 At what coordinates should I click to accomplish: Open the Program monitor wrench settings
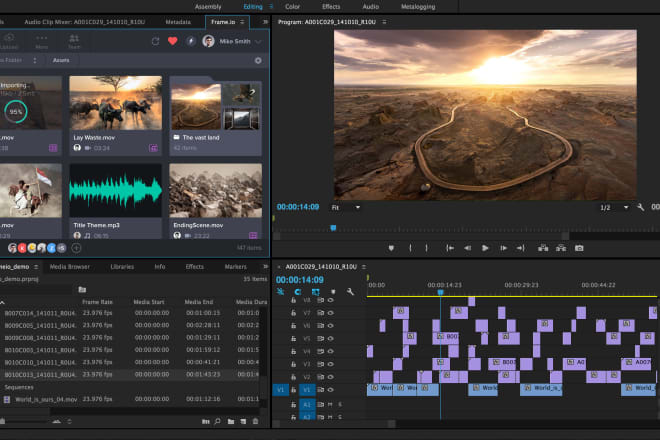pos(640,207)
